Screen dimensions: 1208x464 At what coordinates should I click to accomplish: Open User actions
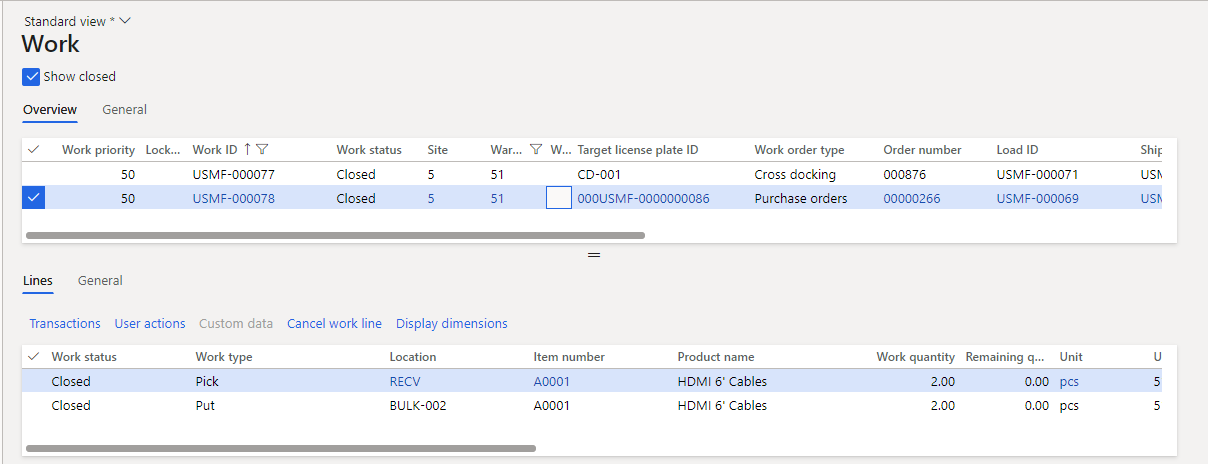coord(150,323)
